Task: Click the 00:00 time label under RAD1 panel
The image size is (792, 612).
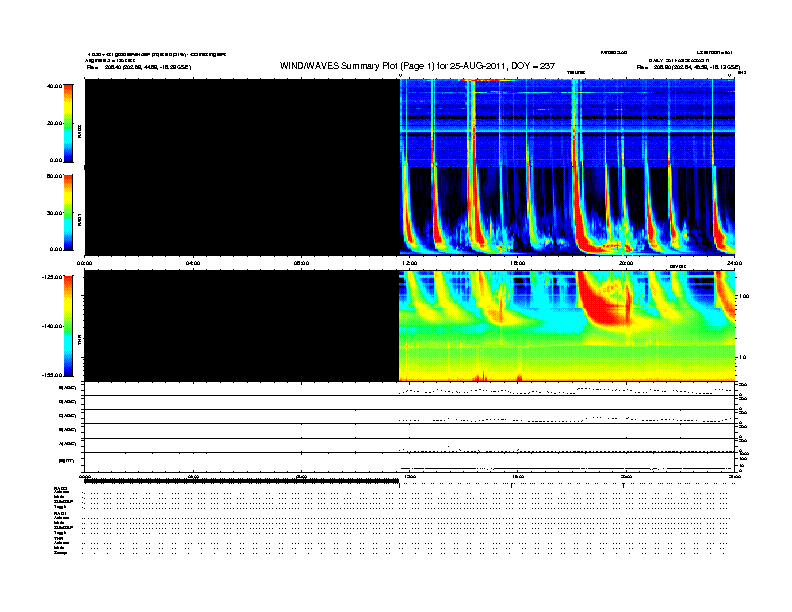Action: coord(84,263)
